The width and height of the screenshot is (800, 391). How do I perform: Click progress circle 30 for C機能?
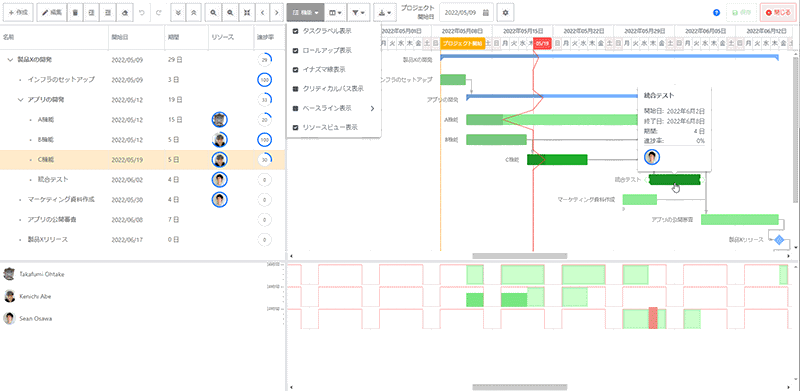[264, 160]
